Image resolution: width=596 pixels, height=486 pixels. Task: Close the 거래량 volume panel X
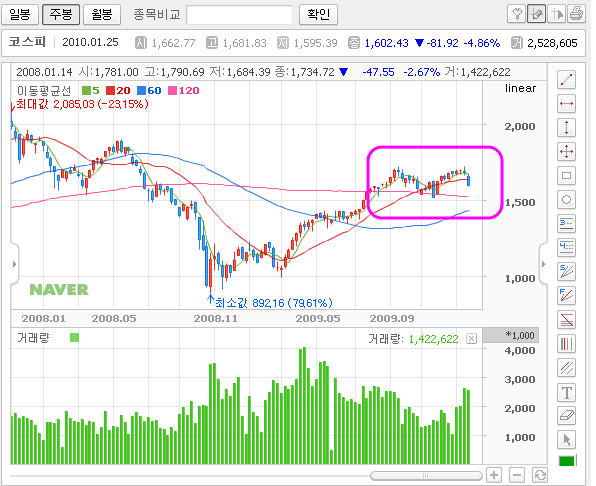pos(471,339)
